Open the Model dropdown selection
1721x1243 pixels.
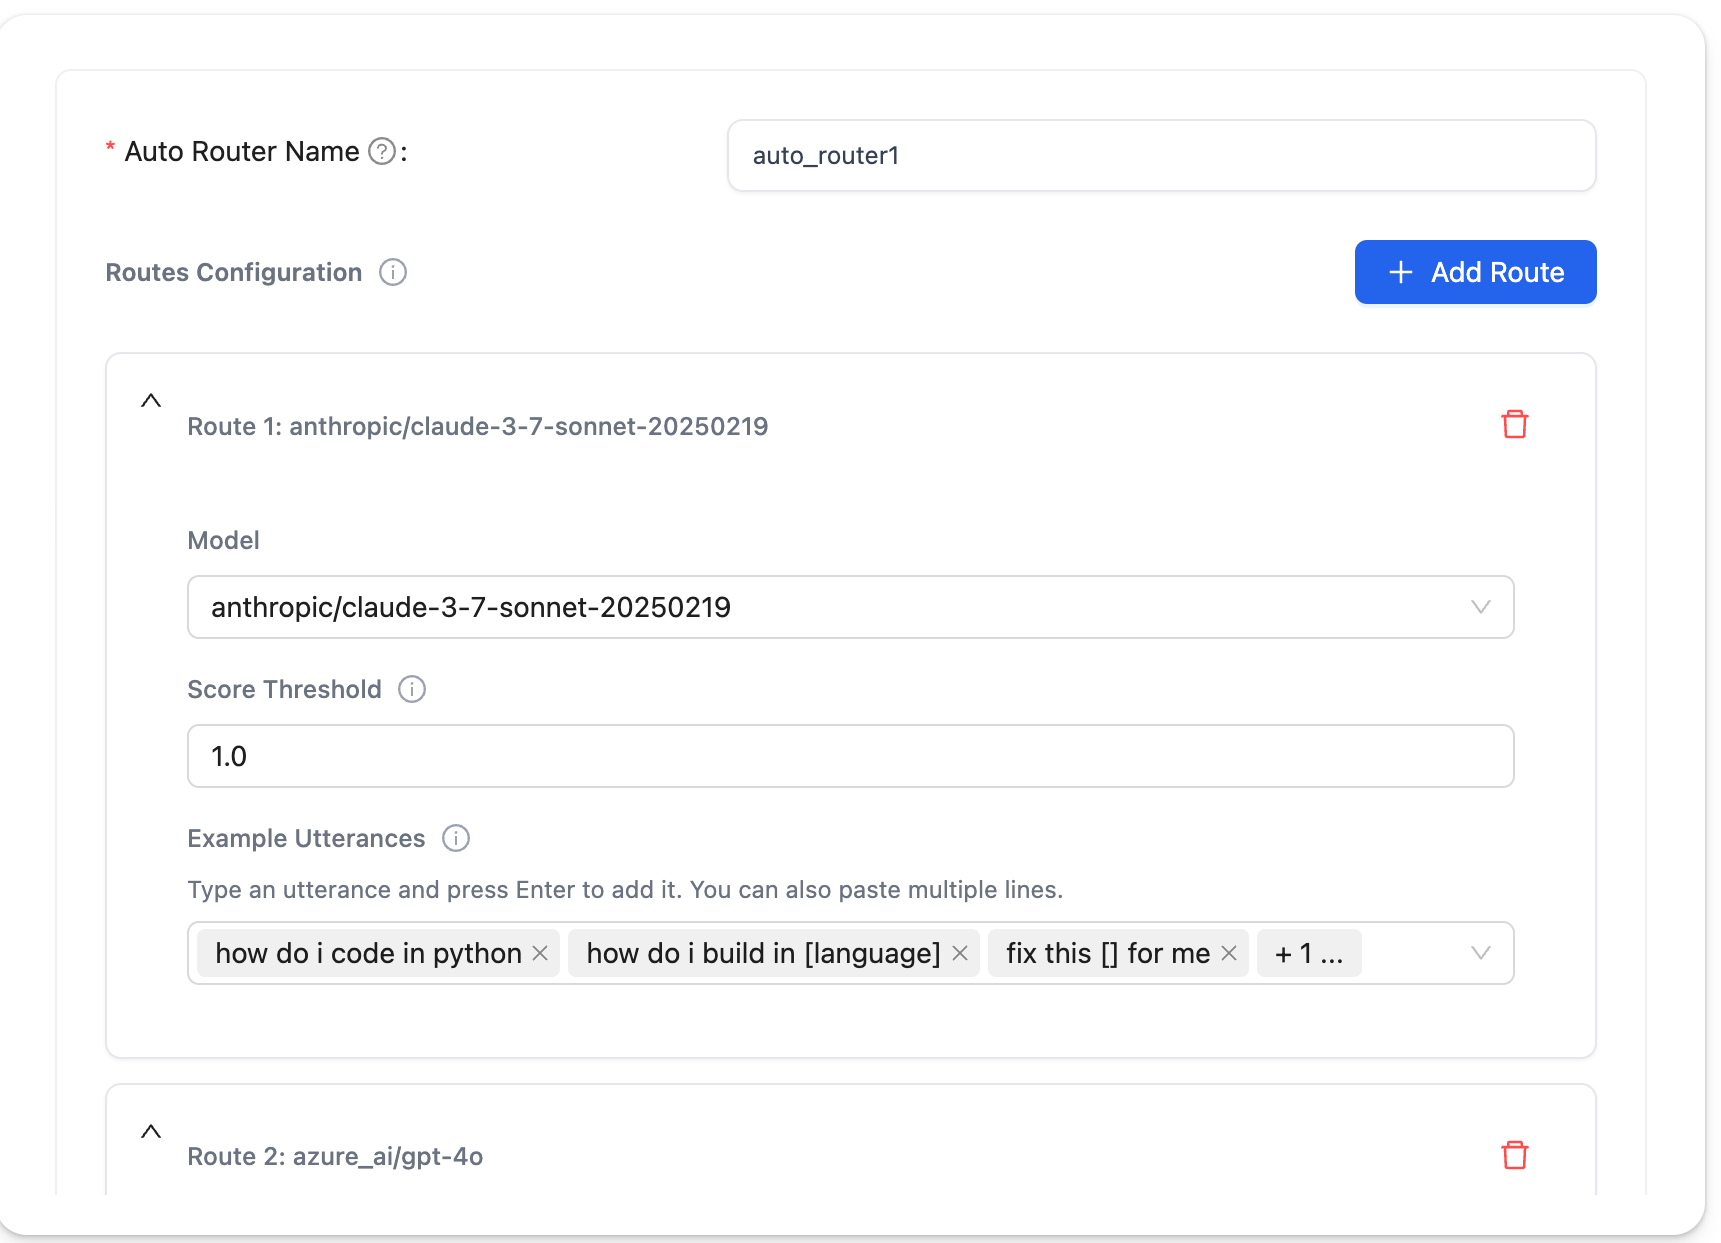[x=850, y=607]
